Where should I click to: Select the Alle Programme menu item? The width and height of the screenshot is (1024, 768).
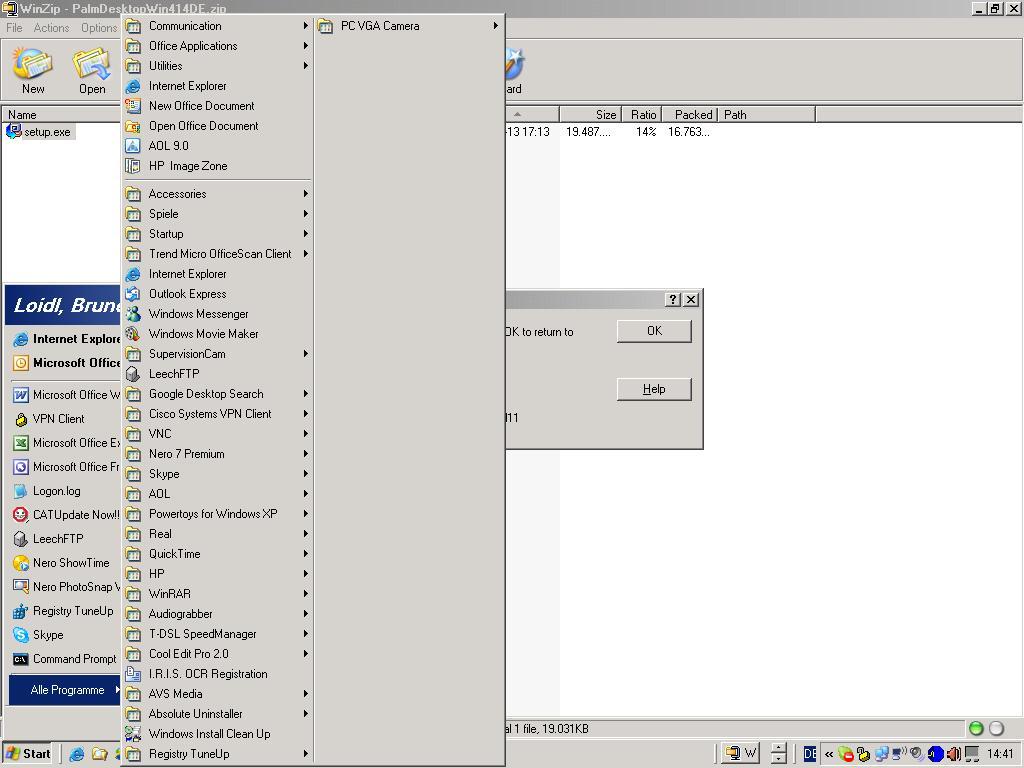click(x=65, y=690)
